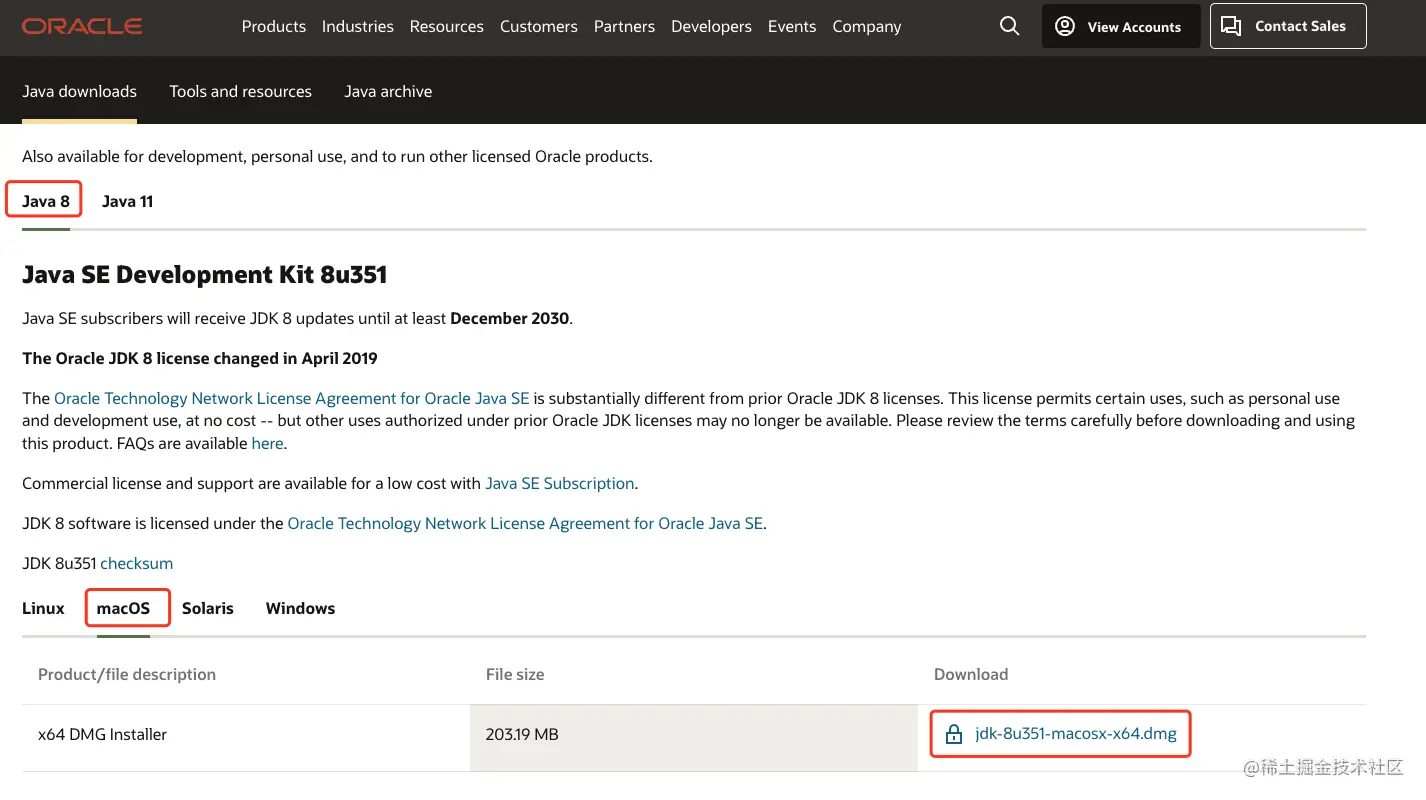Click the FAQs 'here' link

pos(267,443)
